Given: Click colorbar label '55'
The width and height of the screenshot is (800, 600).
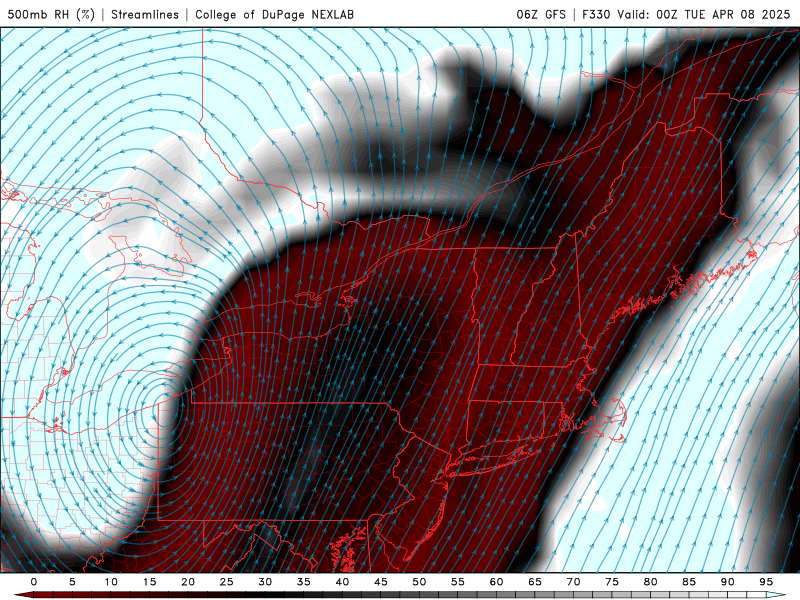Looking at the screenshot, I should tap(458, 582).
